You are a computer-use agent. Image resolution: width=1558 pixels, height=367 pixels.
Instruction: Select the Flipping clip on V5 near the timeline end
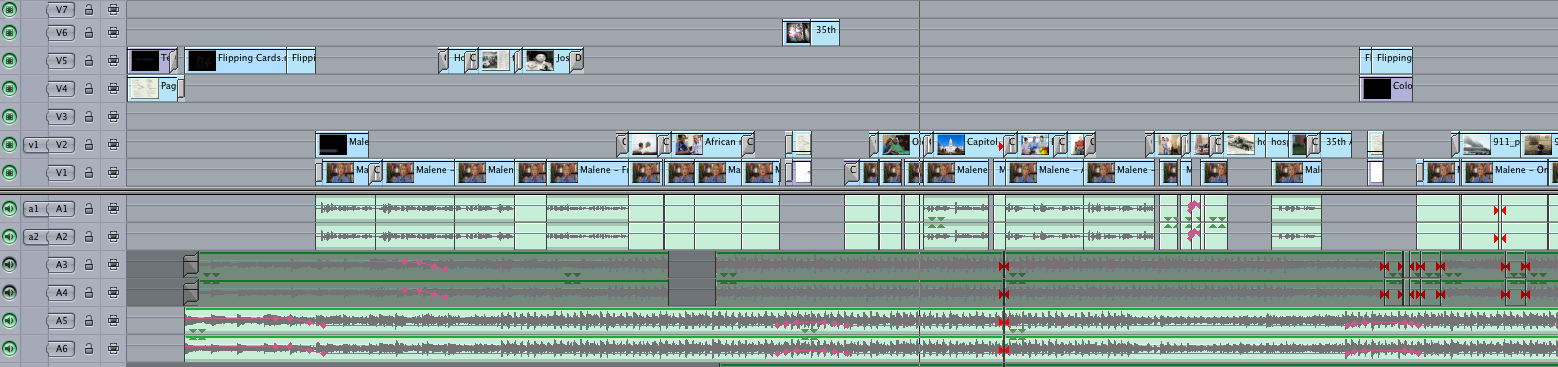pyautogui.click(x=1392, y=60)
